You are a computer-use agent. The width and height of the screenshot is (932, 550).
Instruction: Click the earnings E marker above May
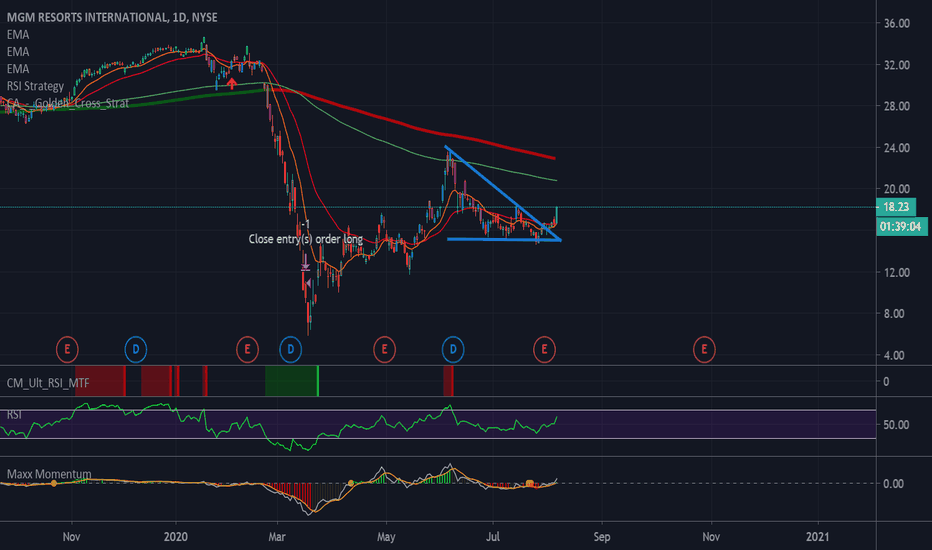click(385, 350)
